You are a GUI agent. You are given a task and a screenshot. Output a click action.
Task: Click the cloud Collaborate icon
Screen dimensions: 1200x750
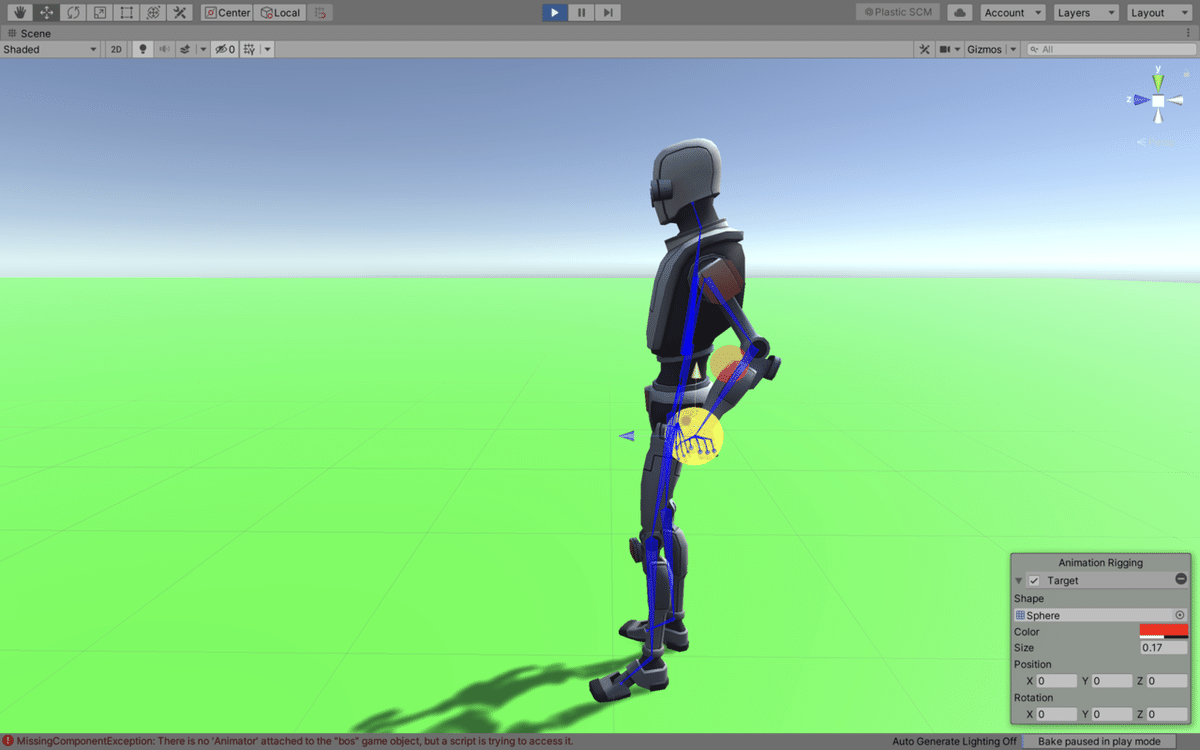pyautogui.click(x=960, y=12)
